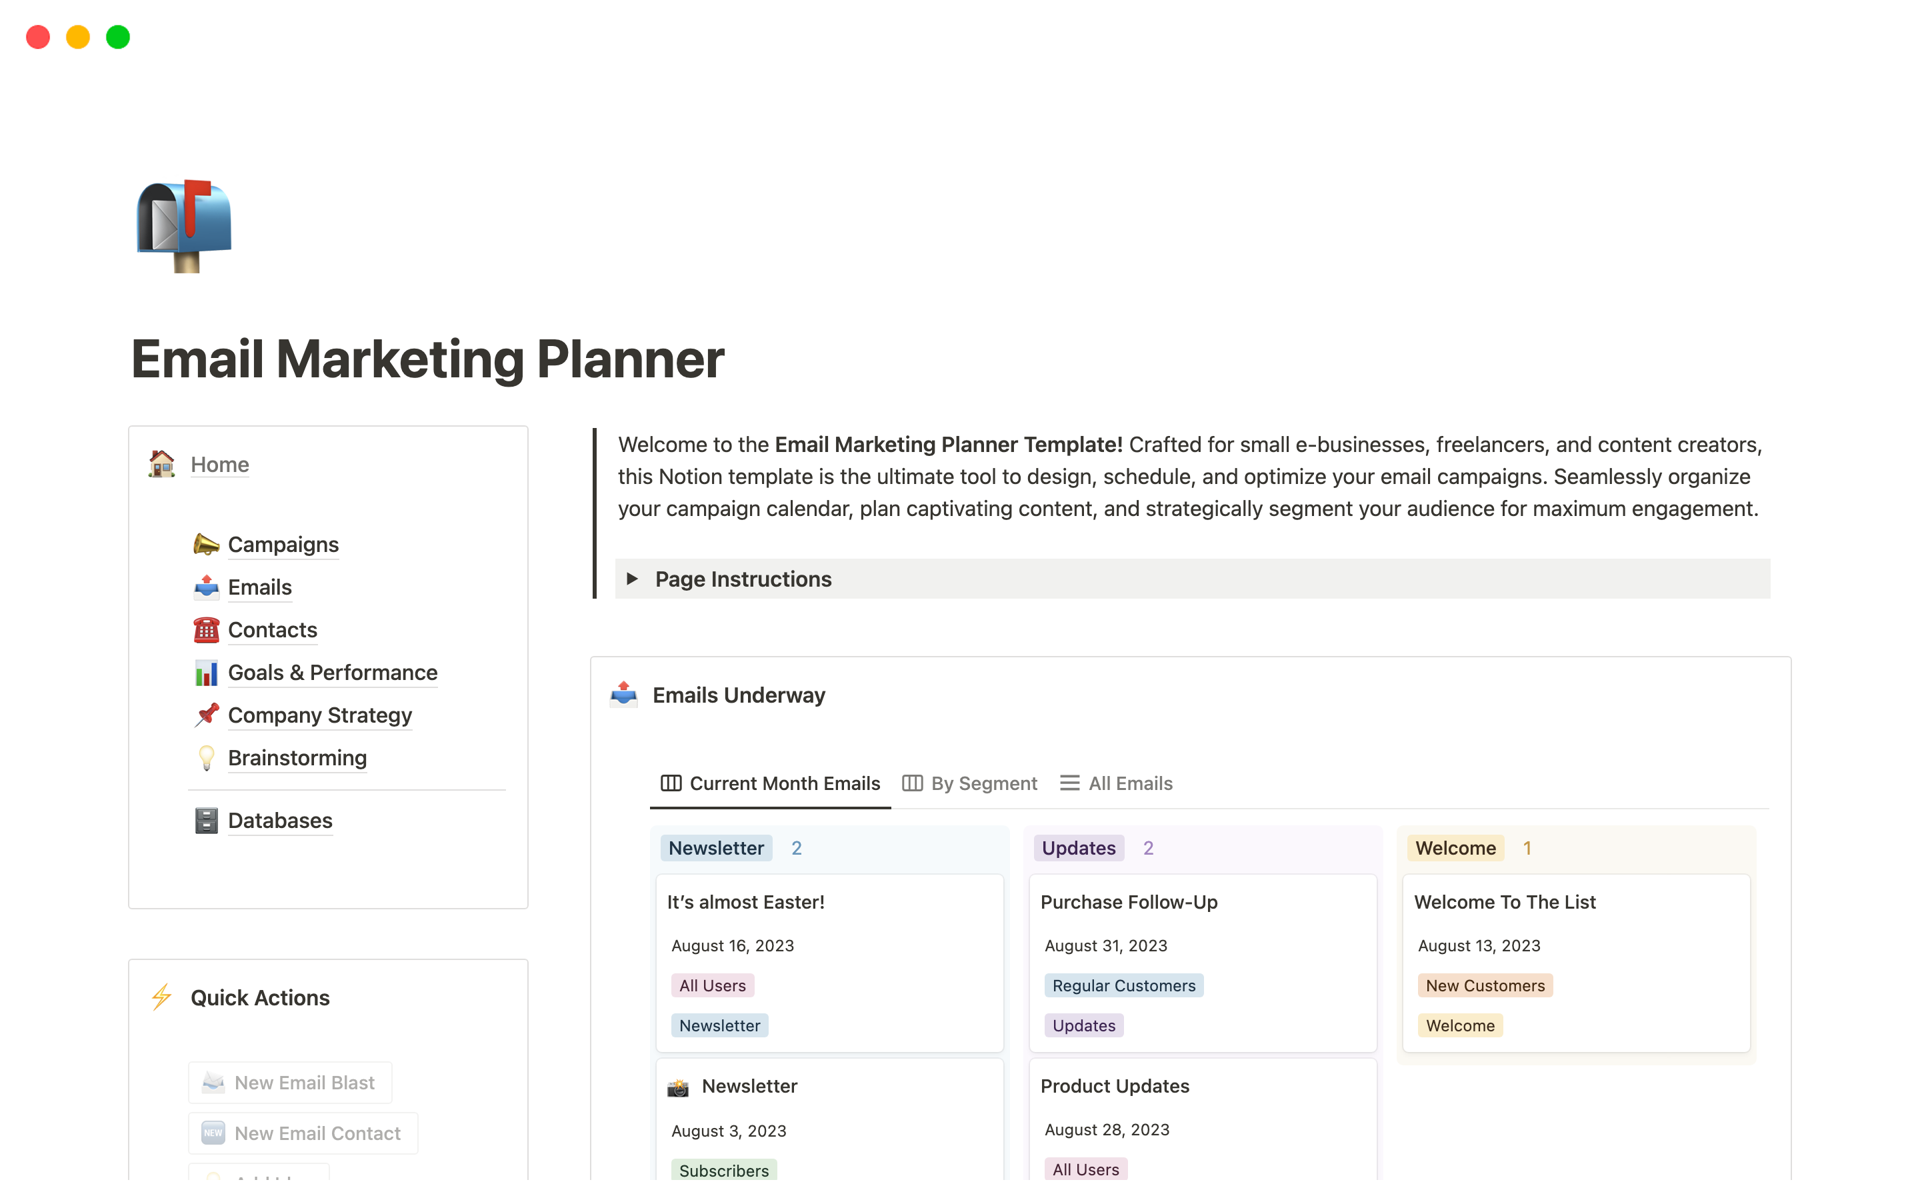Open the Welcome To The List email card
This screenshot has width=1920, height=1200.
click(x=1505, y=901)
